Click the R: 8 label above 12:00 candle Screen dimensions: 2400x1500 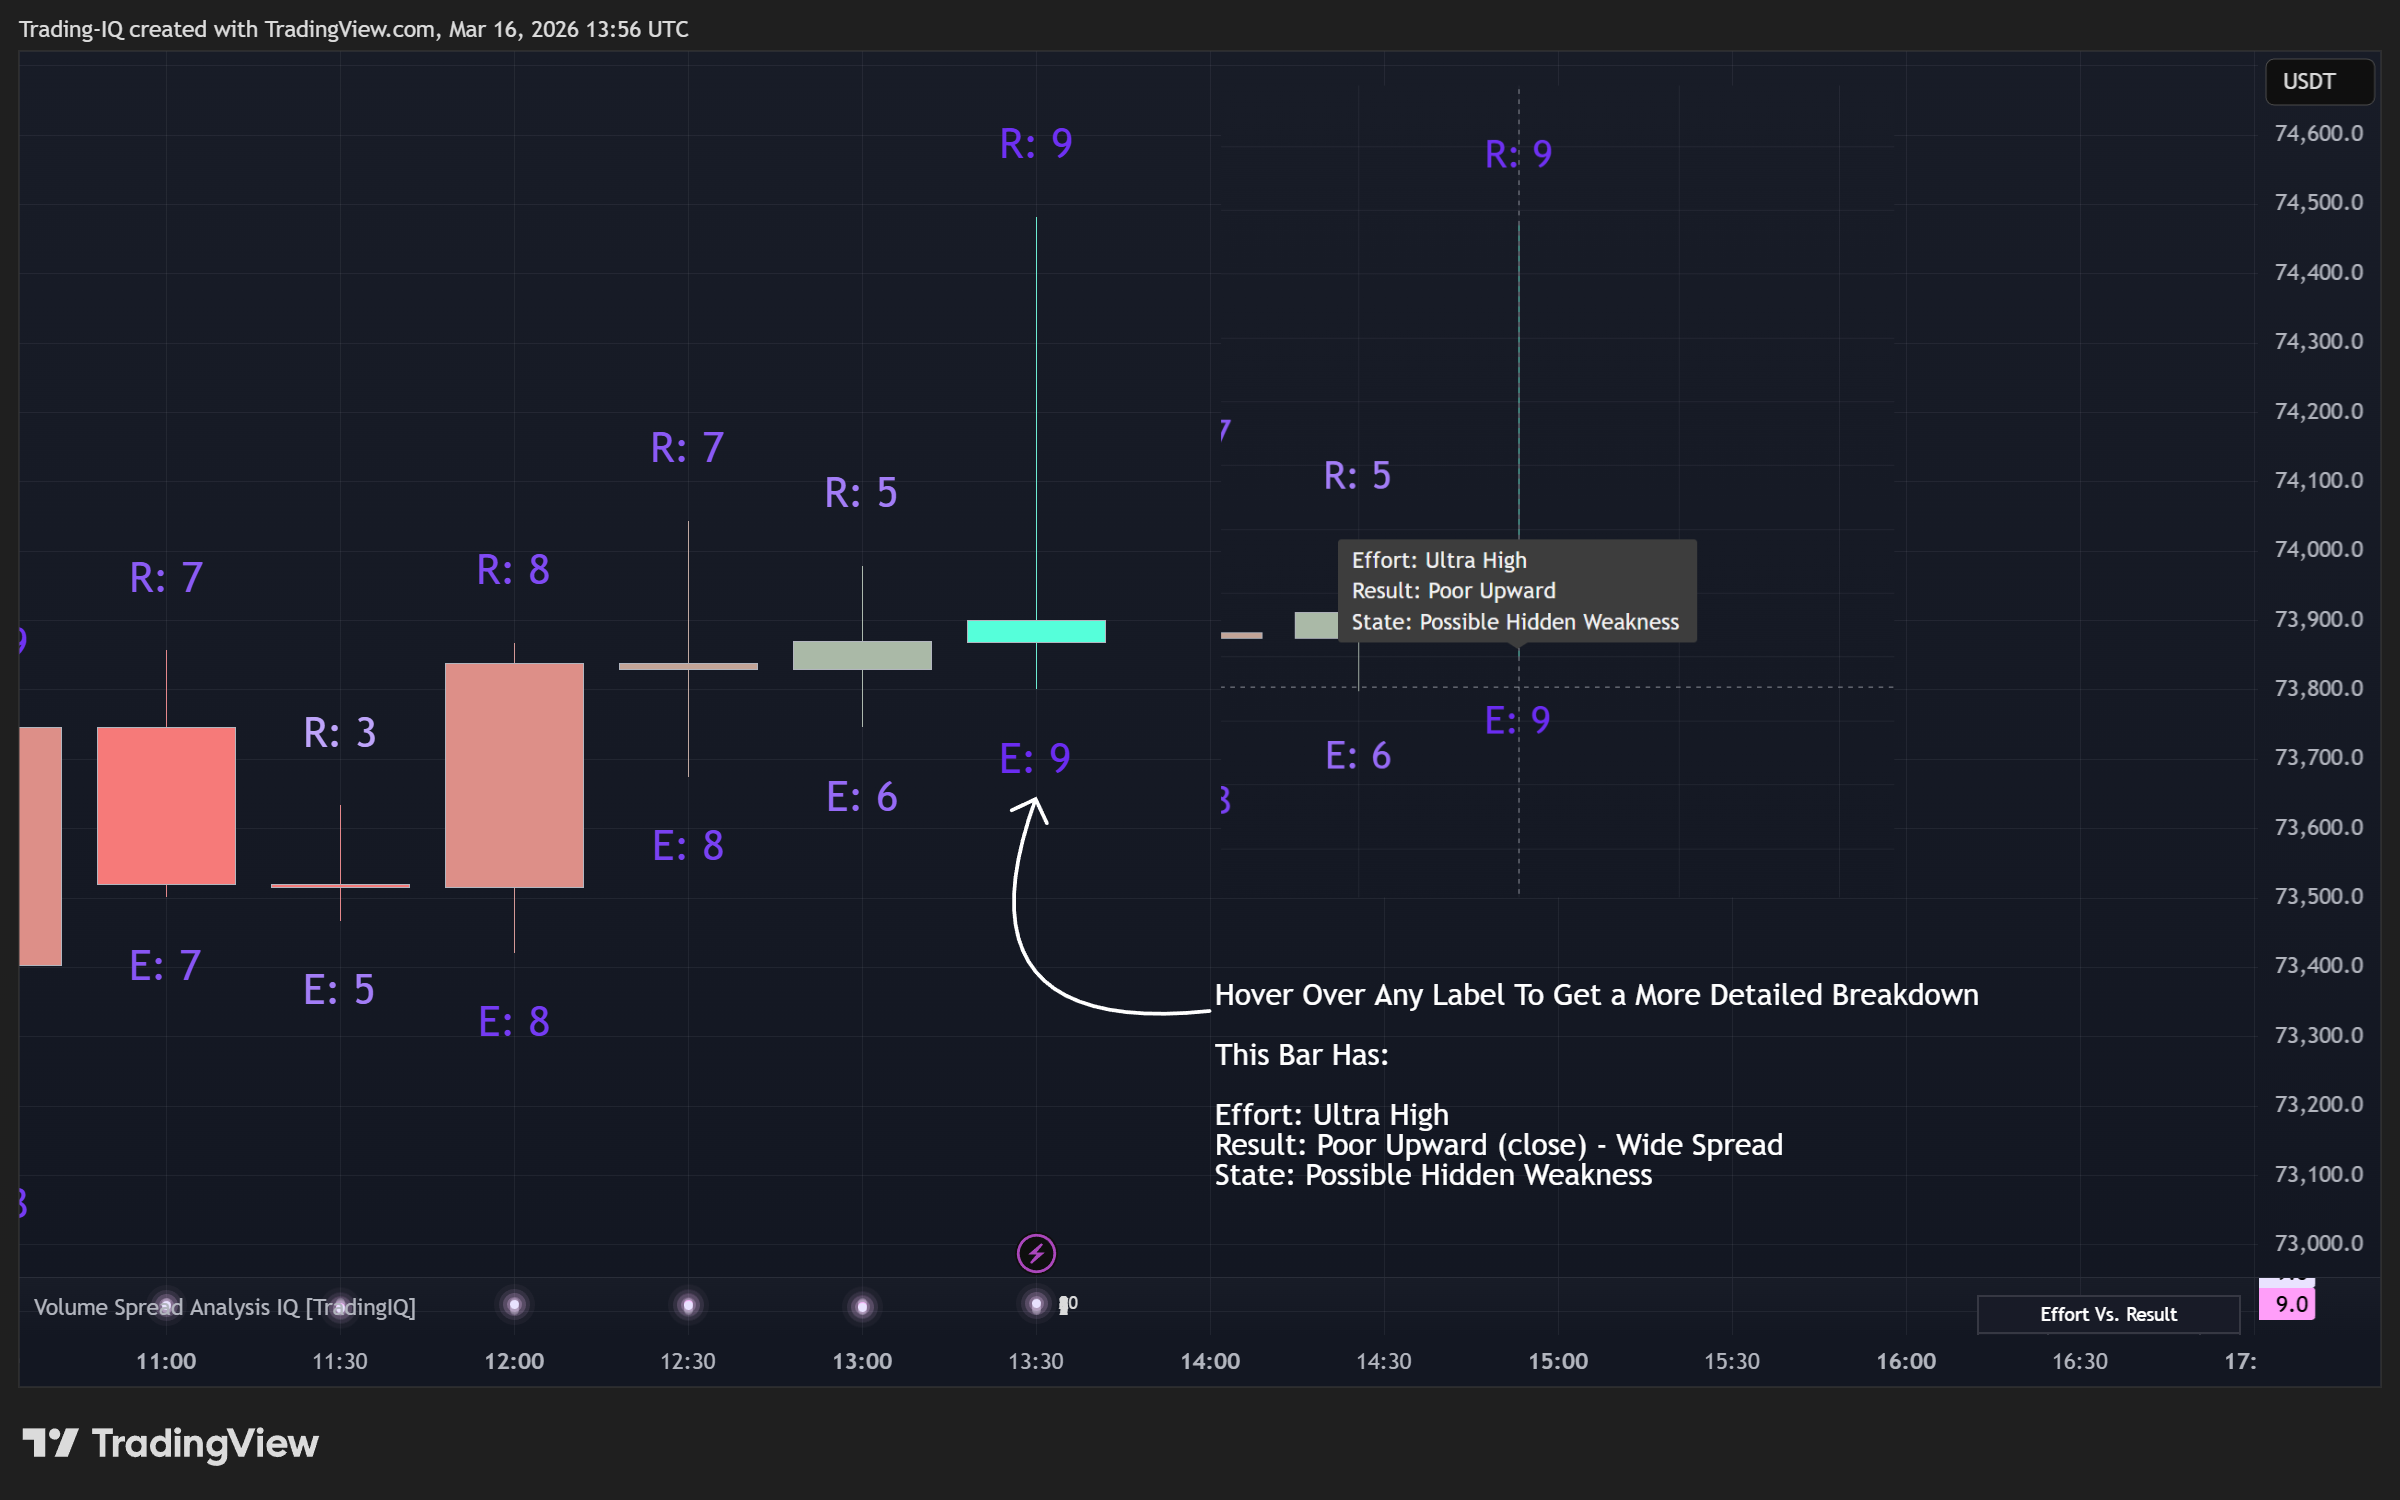(514, 570)
